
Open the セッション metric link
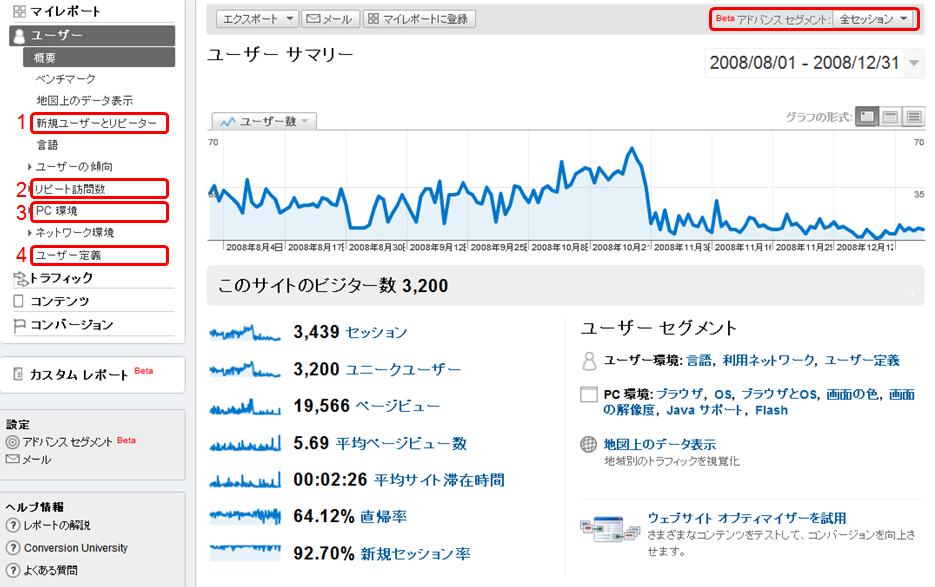point(376,332)
